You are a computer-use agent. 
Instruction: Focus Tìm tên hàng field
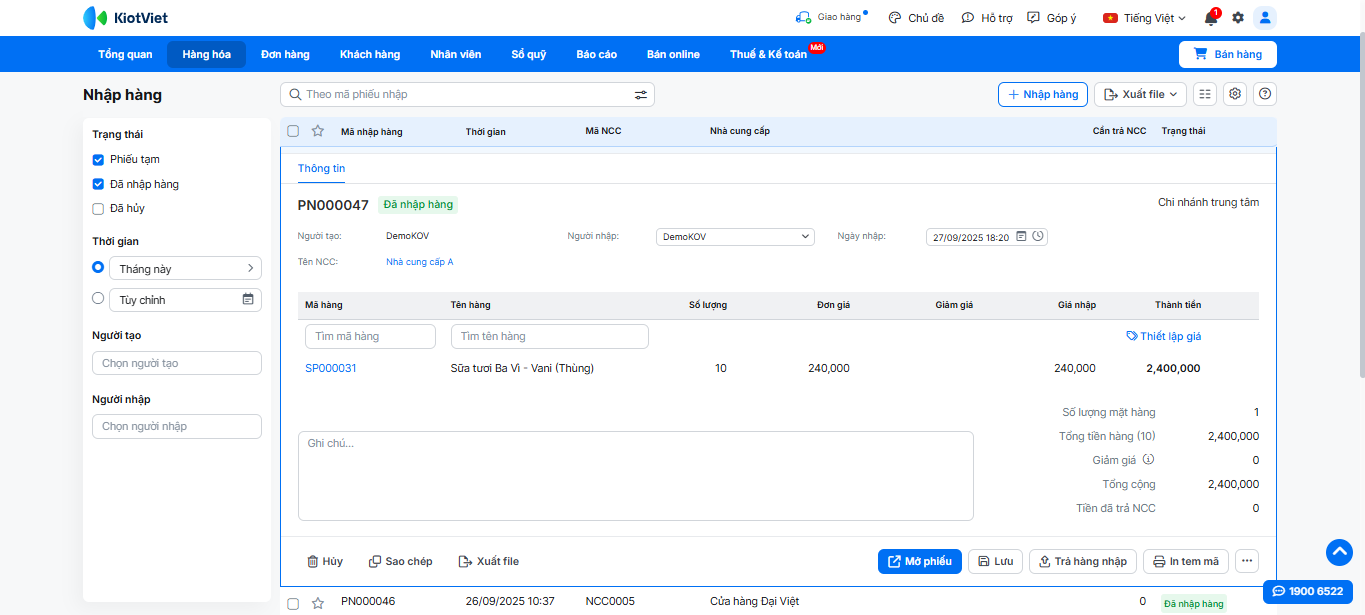pos(550,336)
